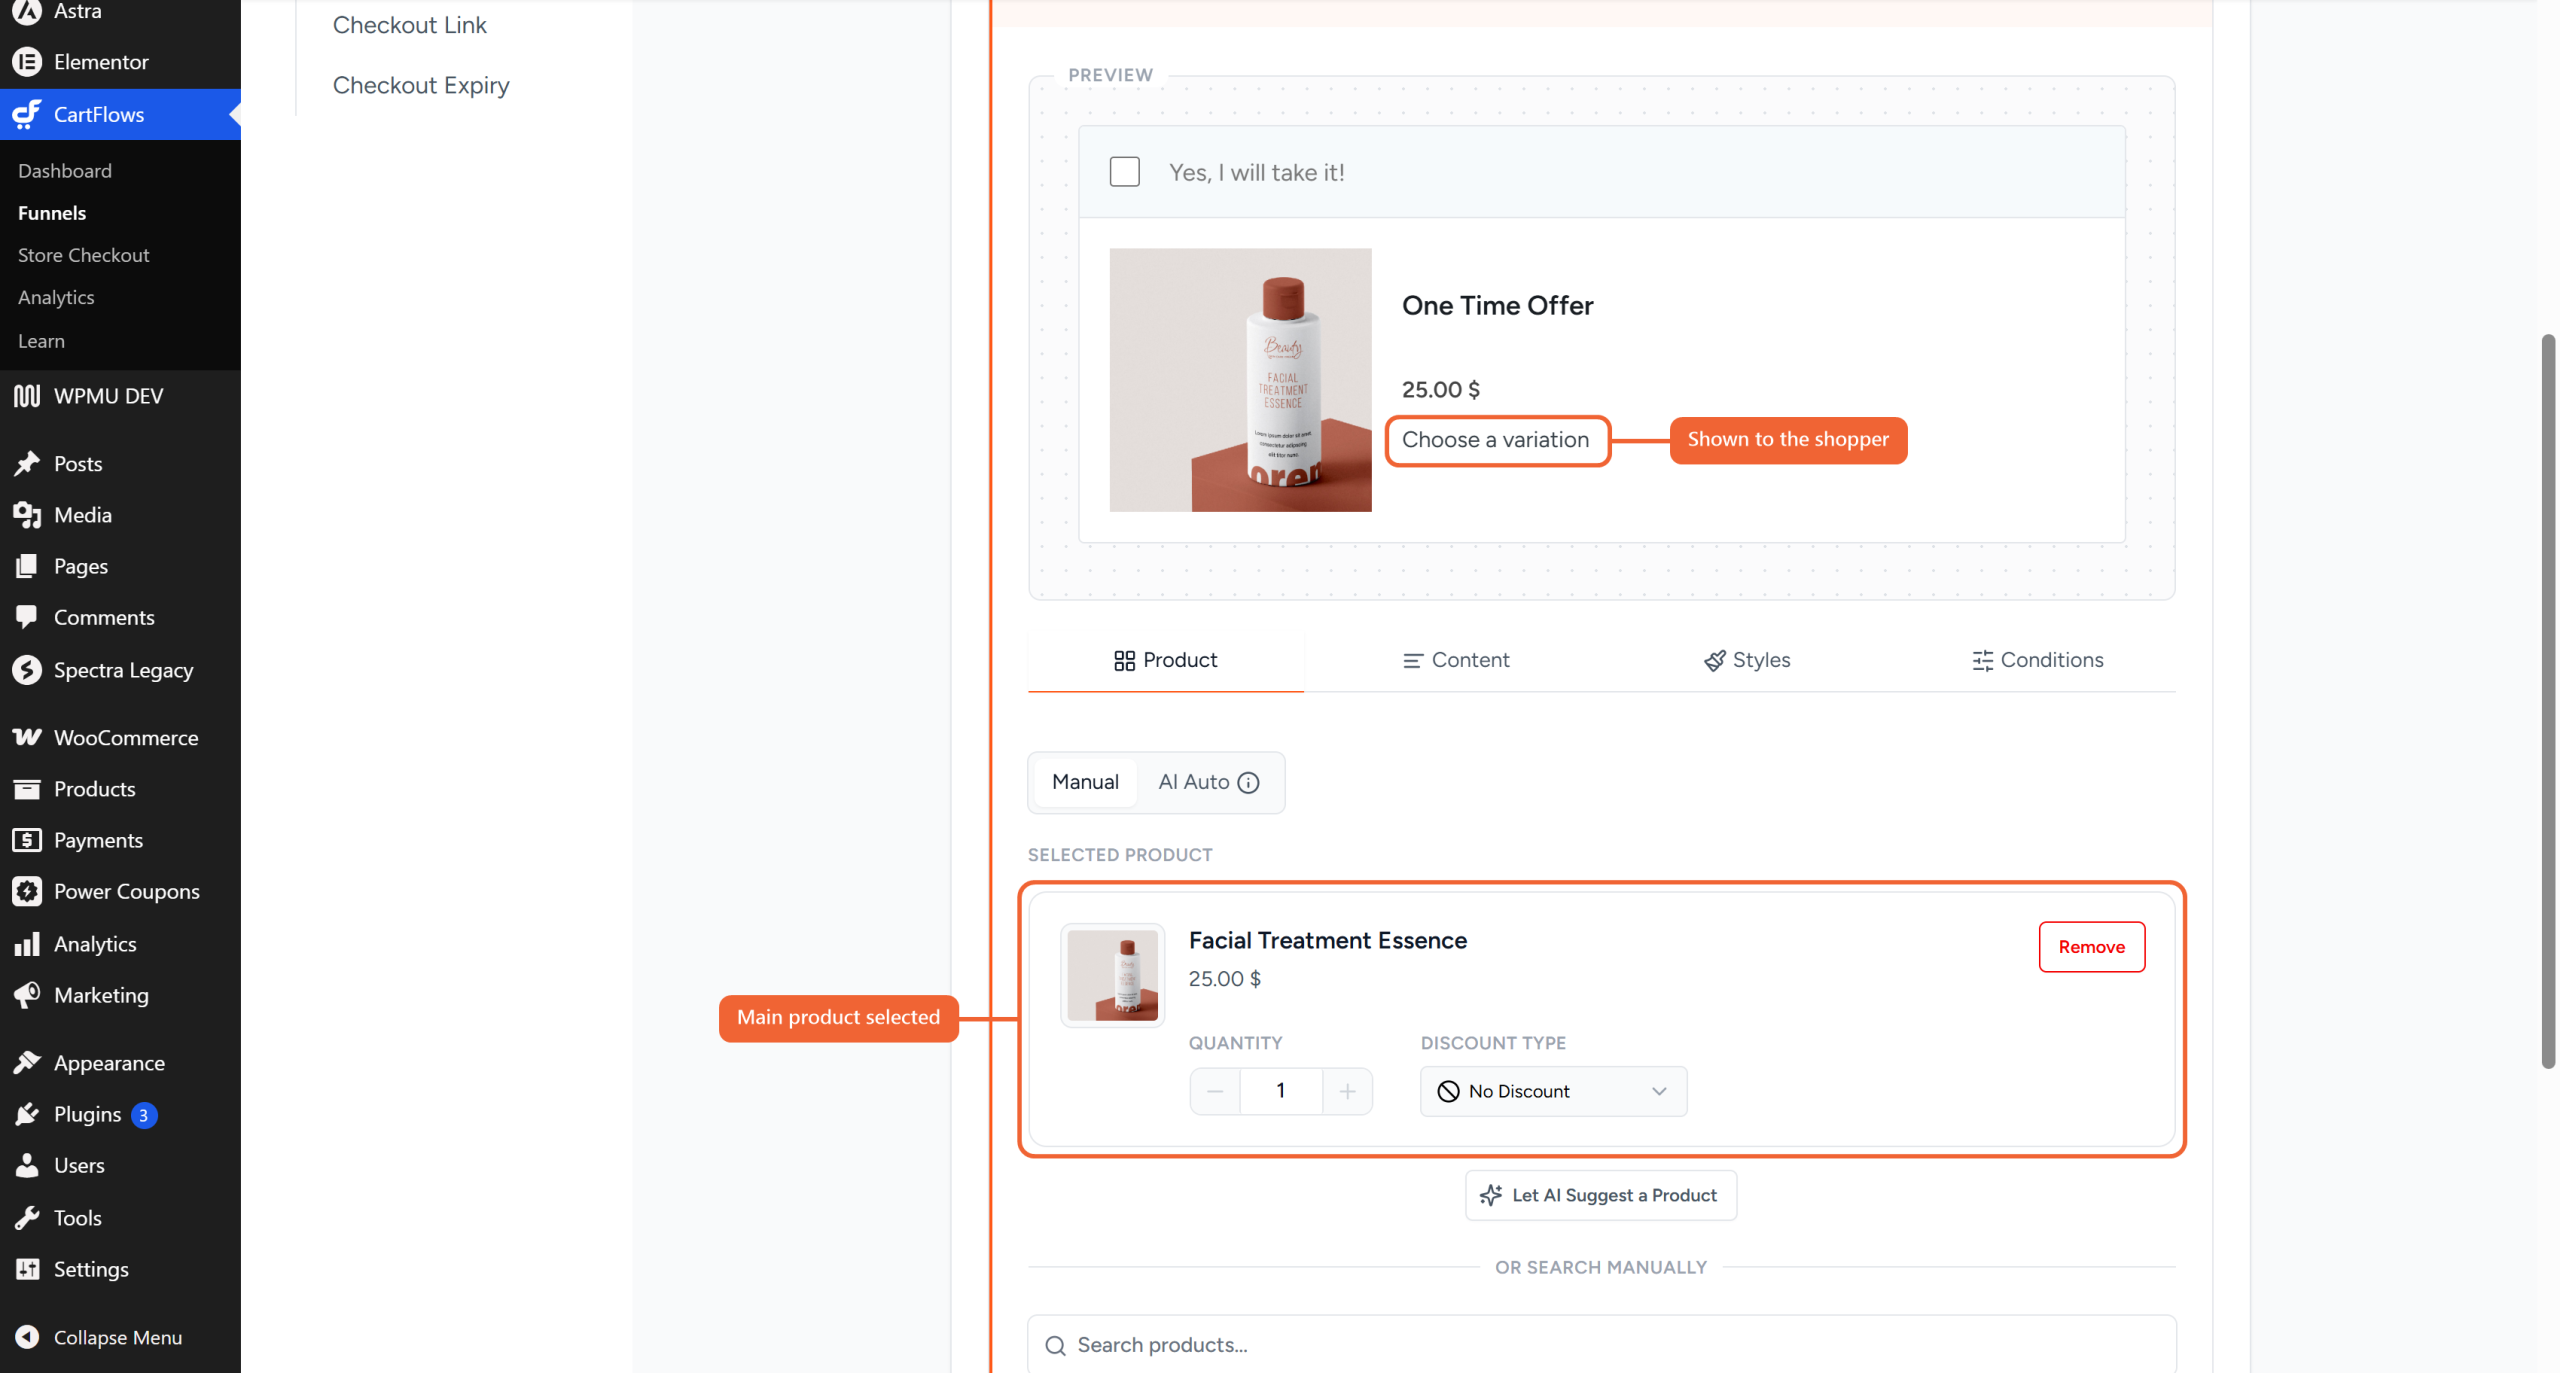Viewport: 2560px width, 1373px height.
Task: Click the Tools wrench icon
Action: click(x=27, y=1218)
